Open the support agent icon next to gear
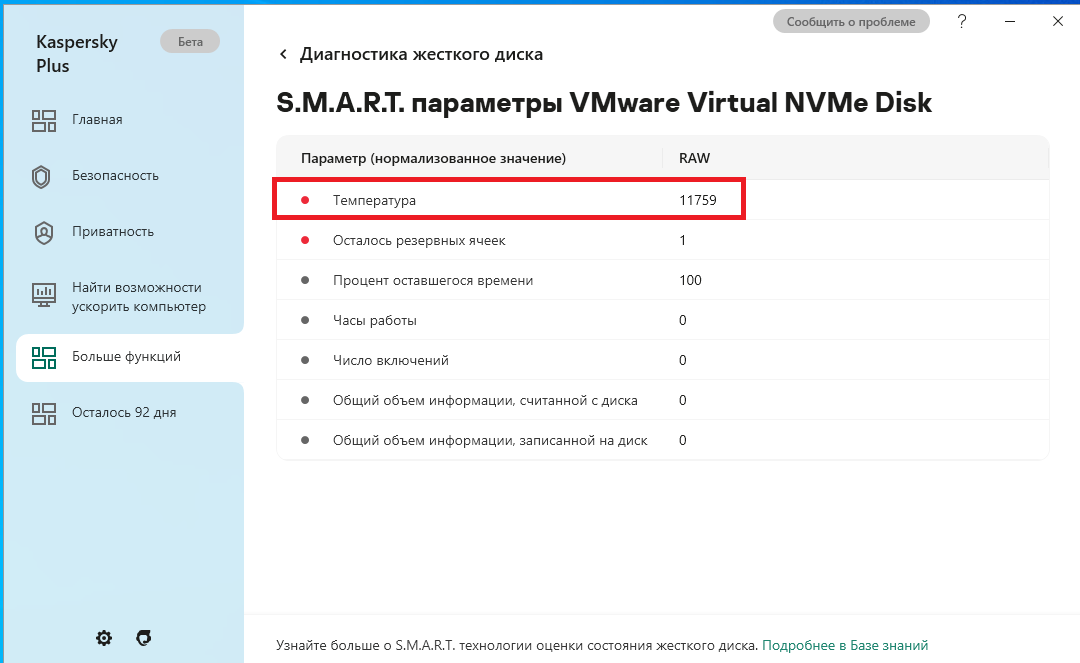 tap(143, 638)
